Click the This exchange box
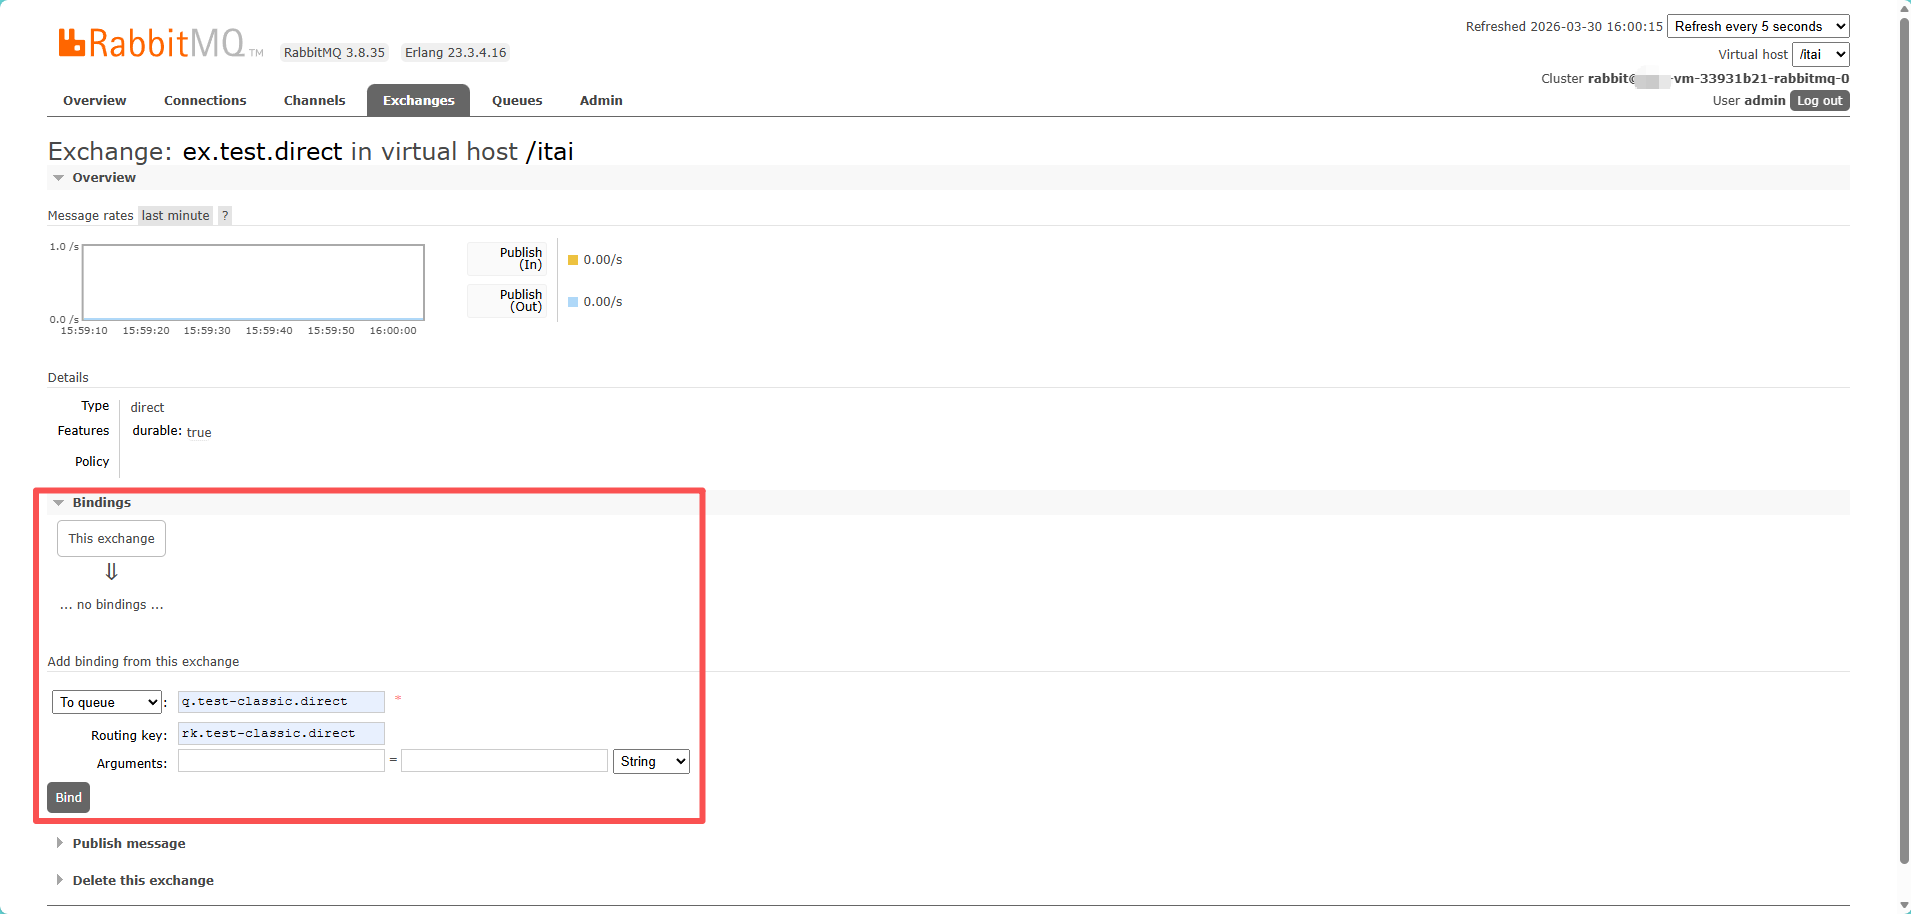 (111, 539)
